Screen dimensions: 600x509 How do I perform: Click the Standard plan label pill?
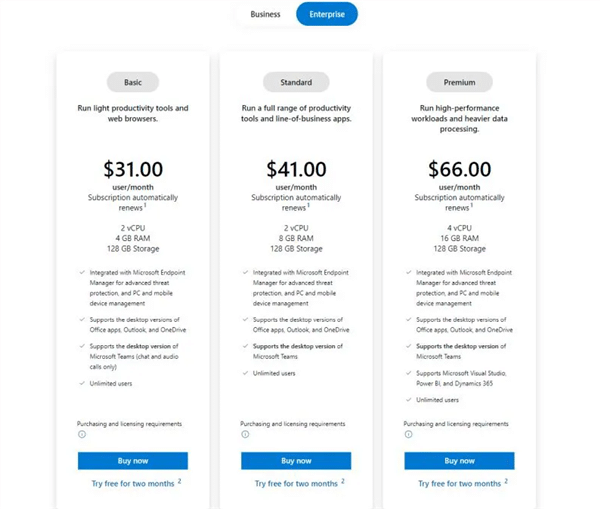pos(296,82)
